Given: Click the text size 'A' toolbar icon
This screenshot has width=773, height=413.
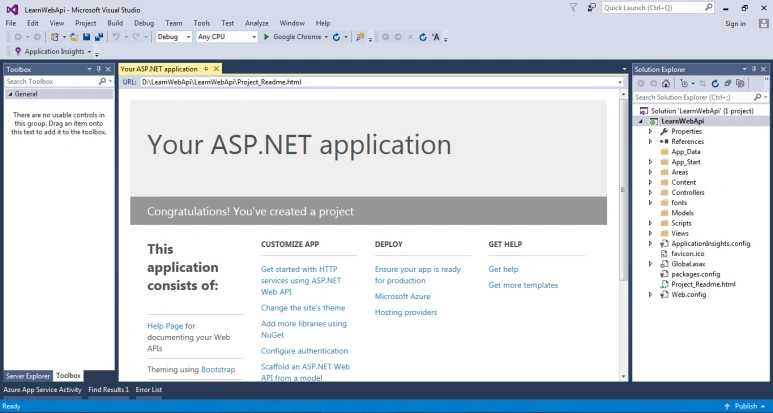Looking at the screenshot, I should click(x=436, y=37).
